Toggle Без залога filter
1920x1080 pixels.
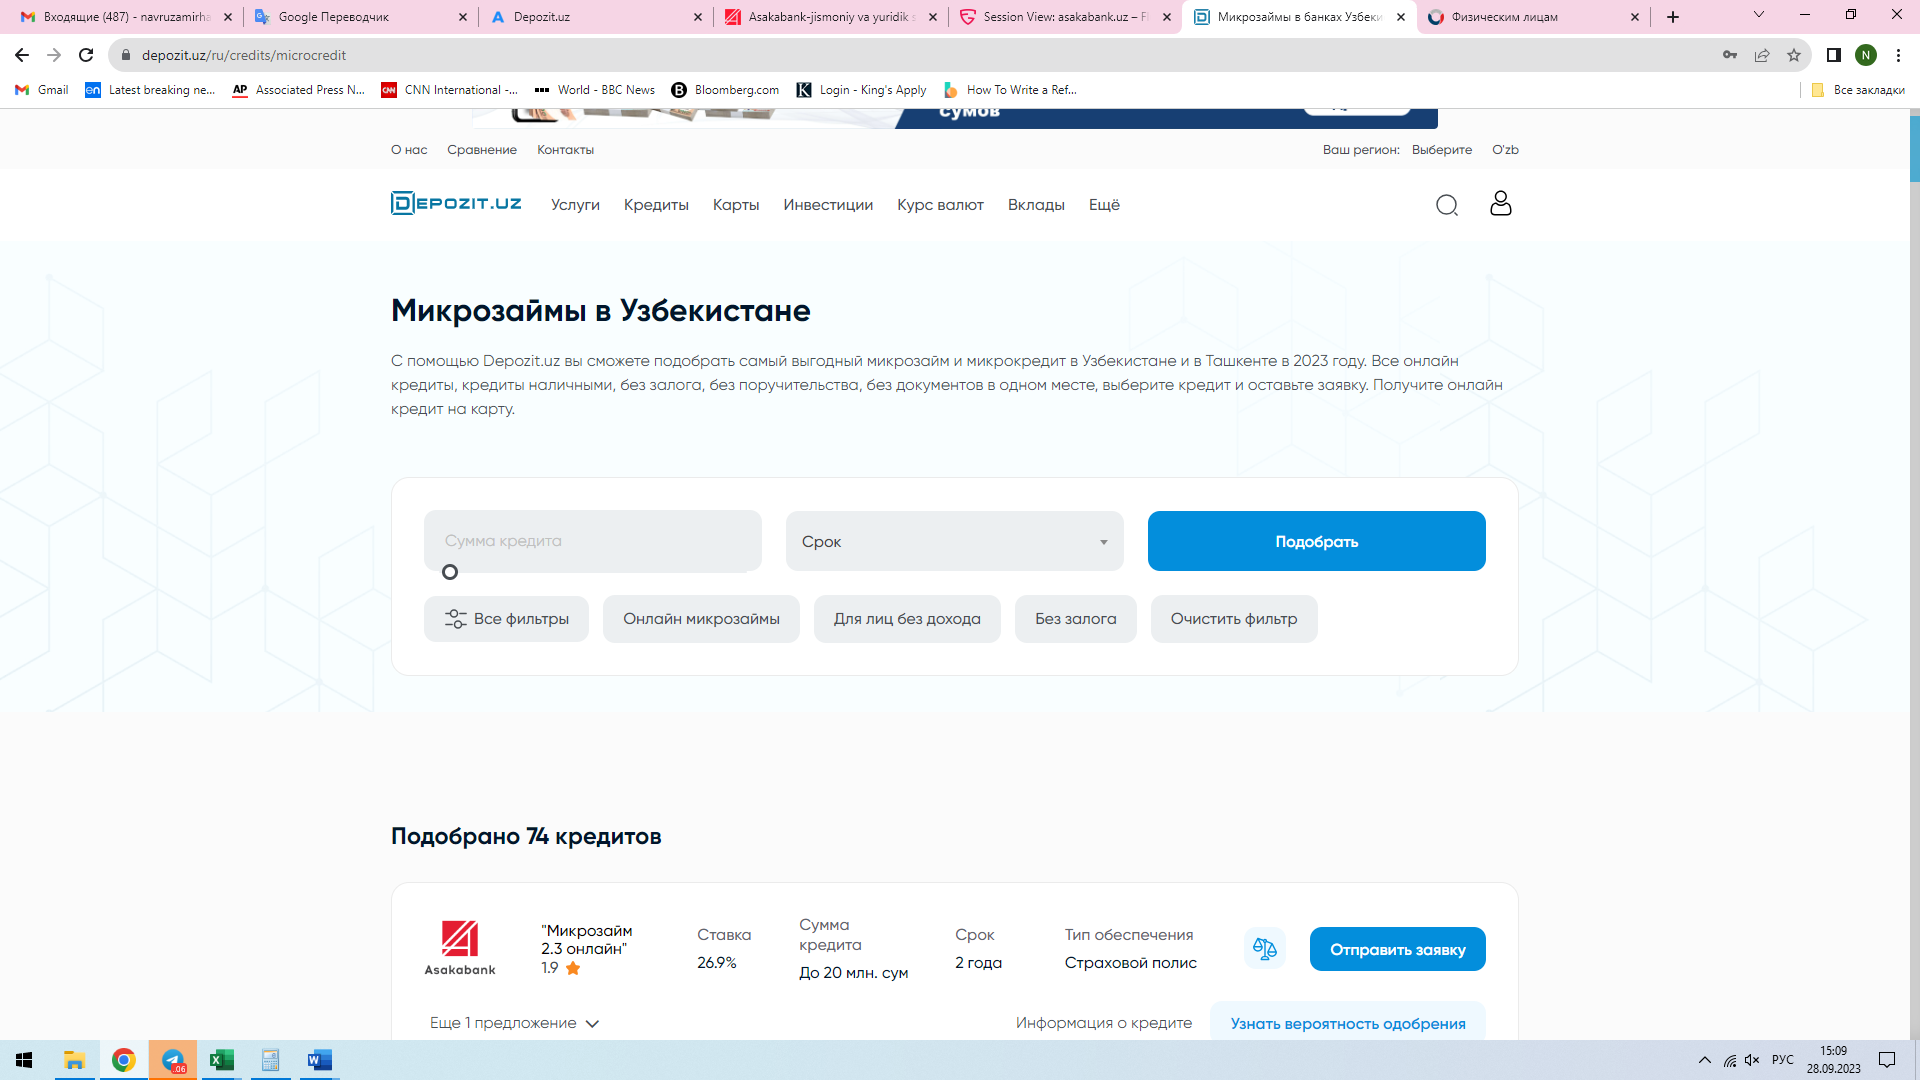(1075, 619)
